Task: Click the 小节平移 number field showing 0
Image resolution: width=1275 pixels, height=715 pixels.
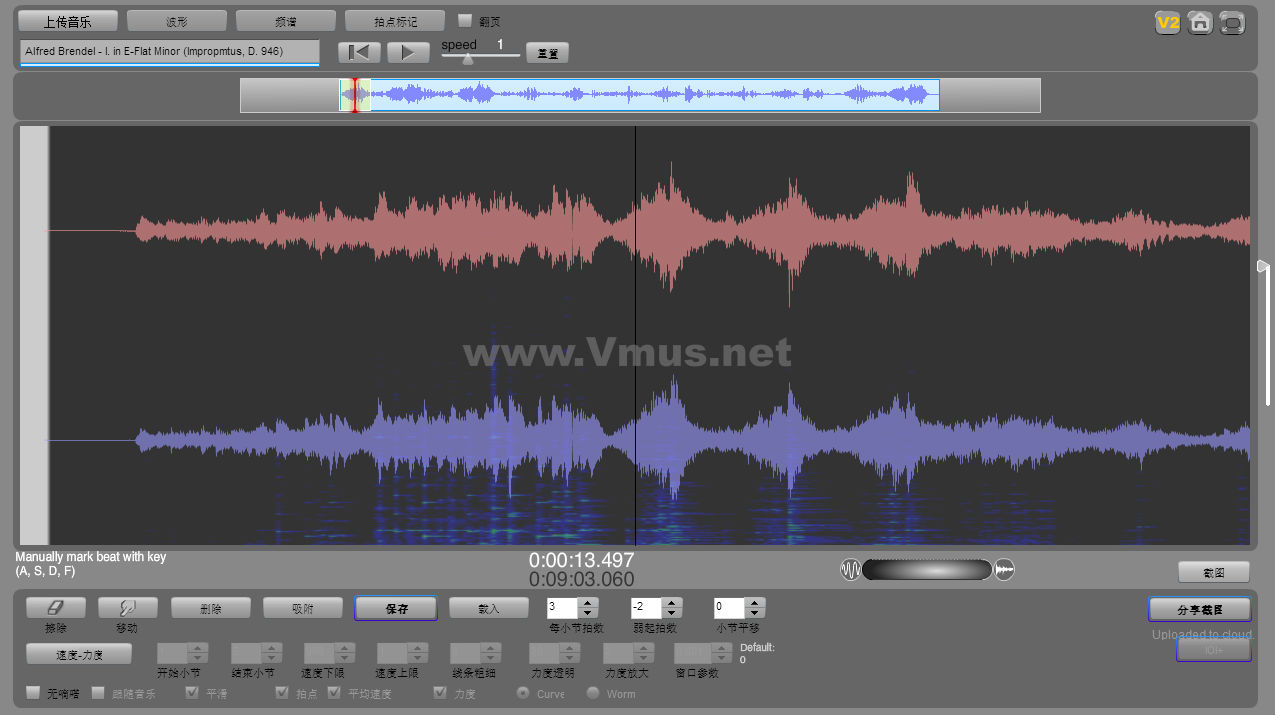Action: point(730,608)
